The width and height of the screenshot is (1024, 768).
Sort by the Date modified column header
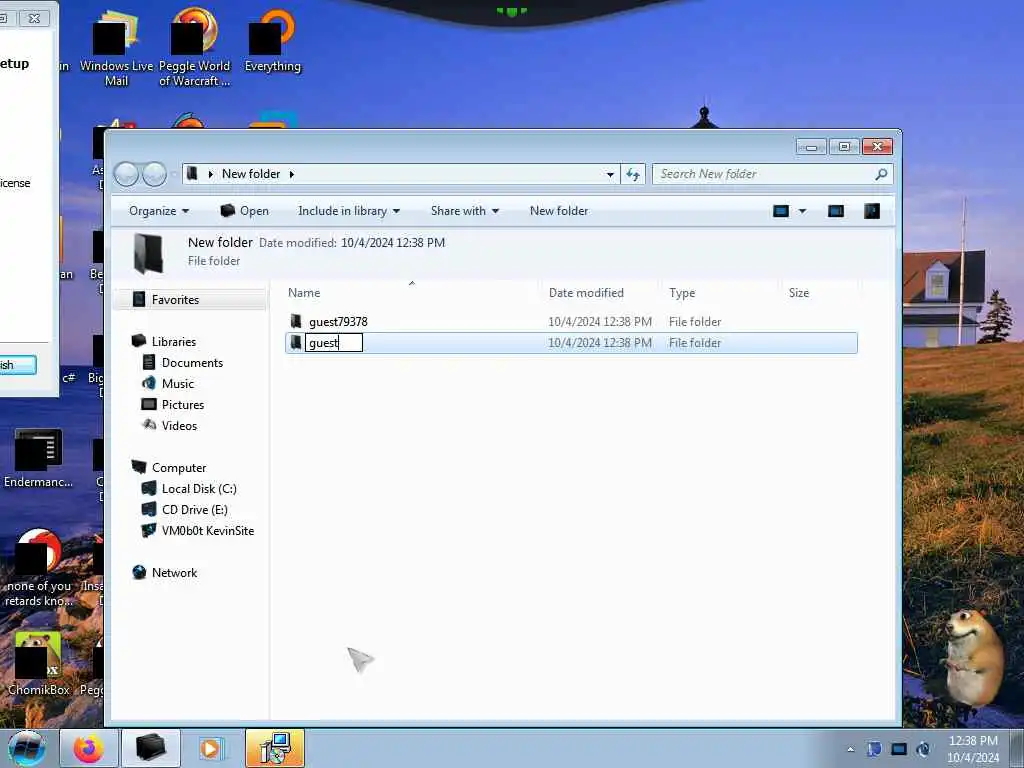tap(601, 293)
